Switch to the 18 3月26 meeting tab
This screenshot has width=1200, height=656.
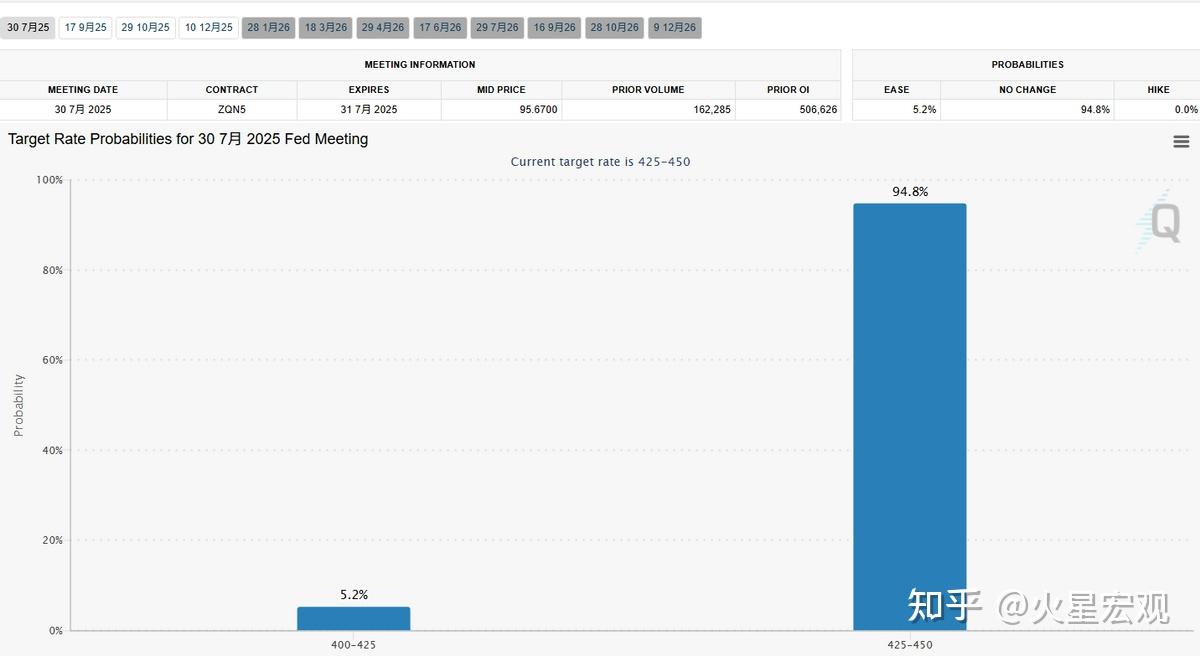[x=325, y=28]
